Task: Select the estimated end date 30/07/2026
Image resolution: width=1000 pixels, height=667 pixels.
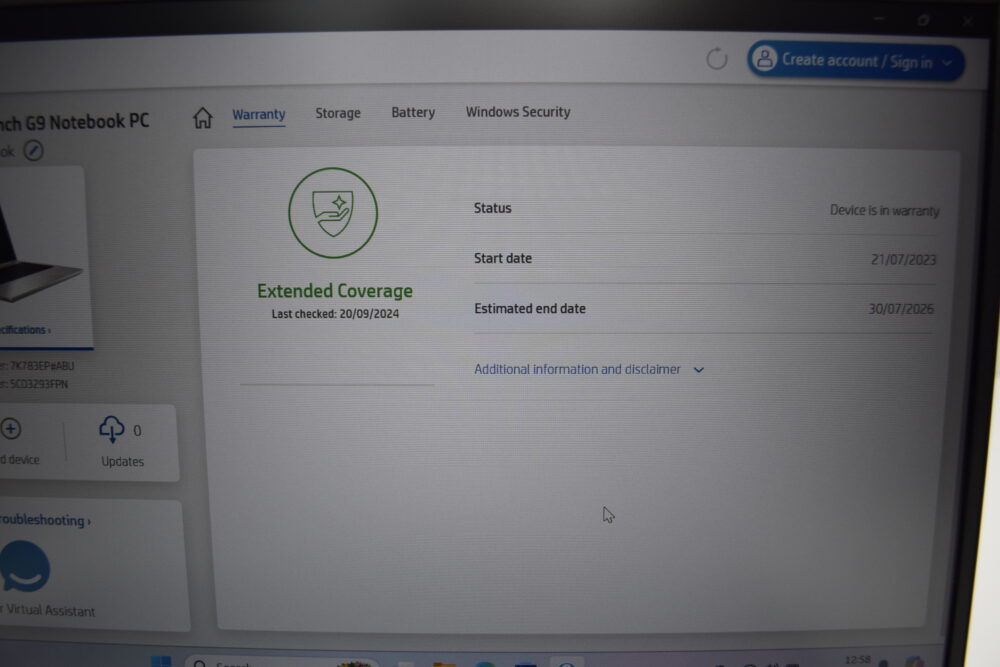Action: [901, 309]
